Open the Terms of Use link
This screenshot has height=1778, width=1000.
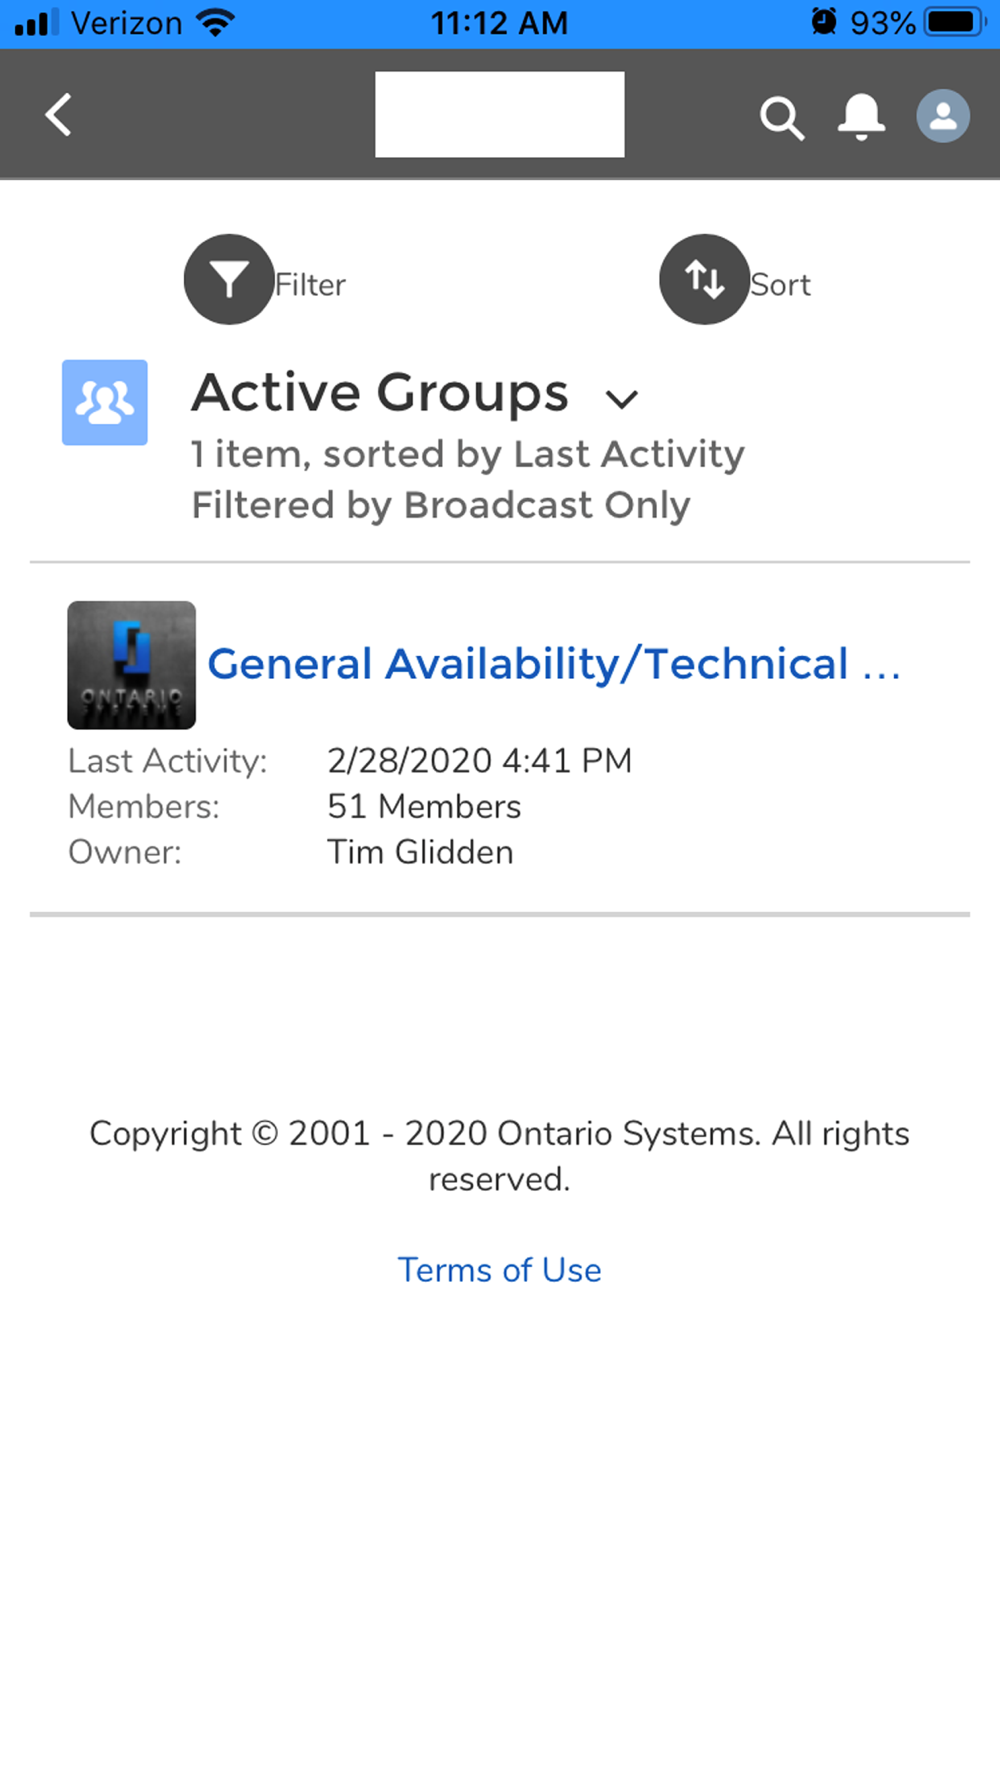[x=500, y=1270]
